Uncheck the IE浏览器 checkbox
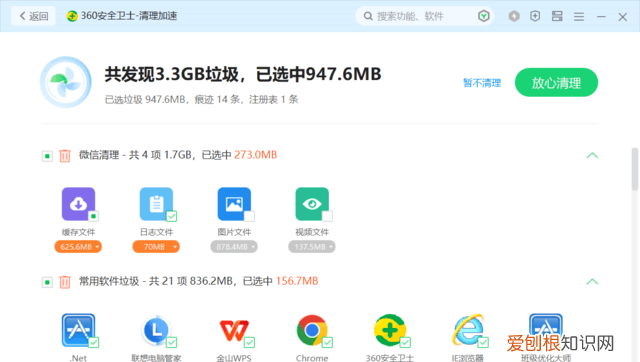640x362 pixels. pos(483,342)
